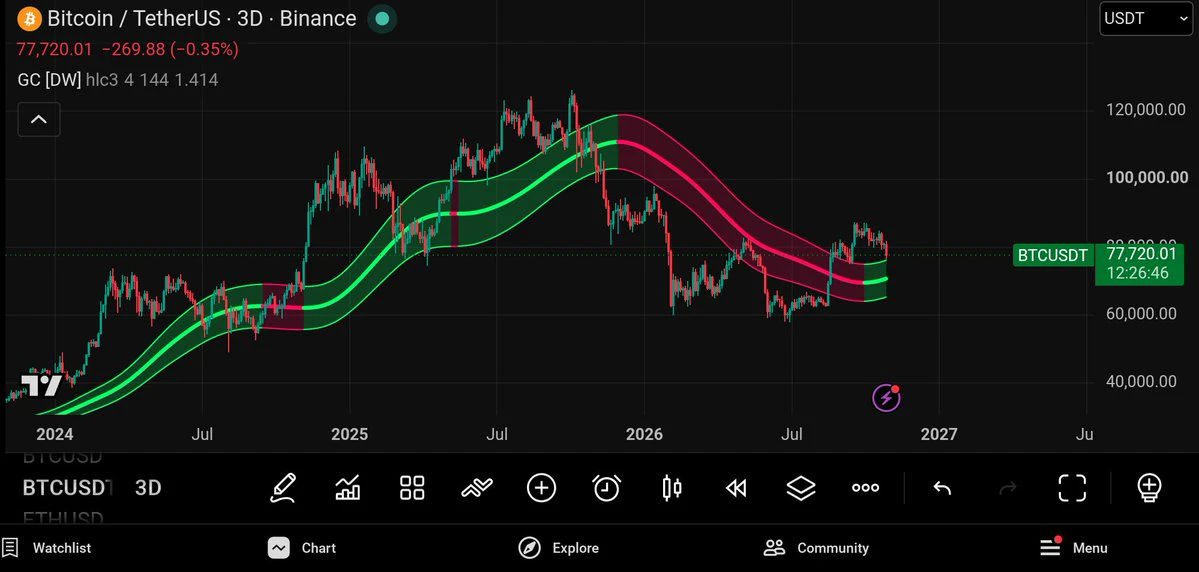Screen dimensions: 1199x572
Task: Click the 100,000.00 price scale label
Action: pos(1147,177)
